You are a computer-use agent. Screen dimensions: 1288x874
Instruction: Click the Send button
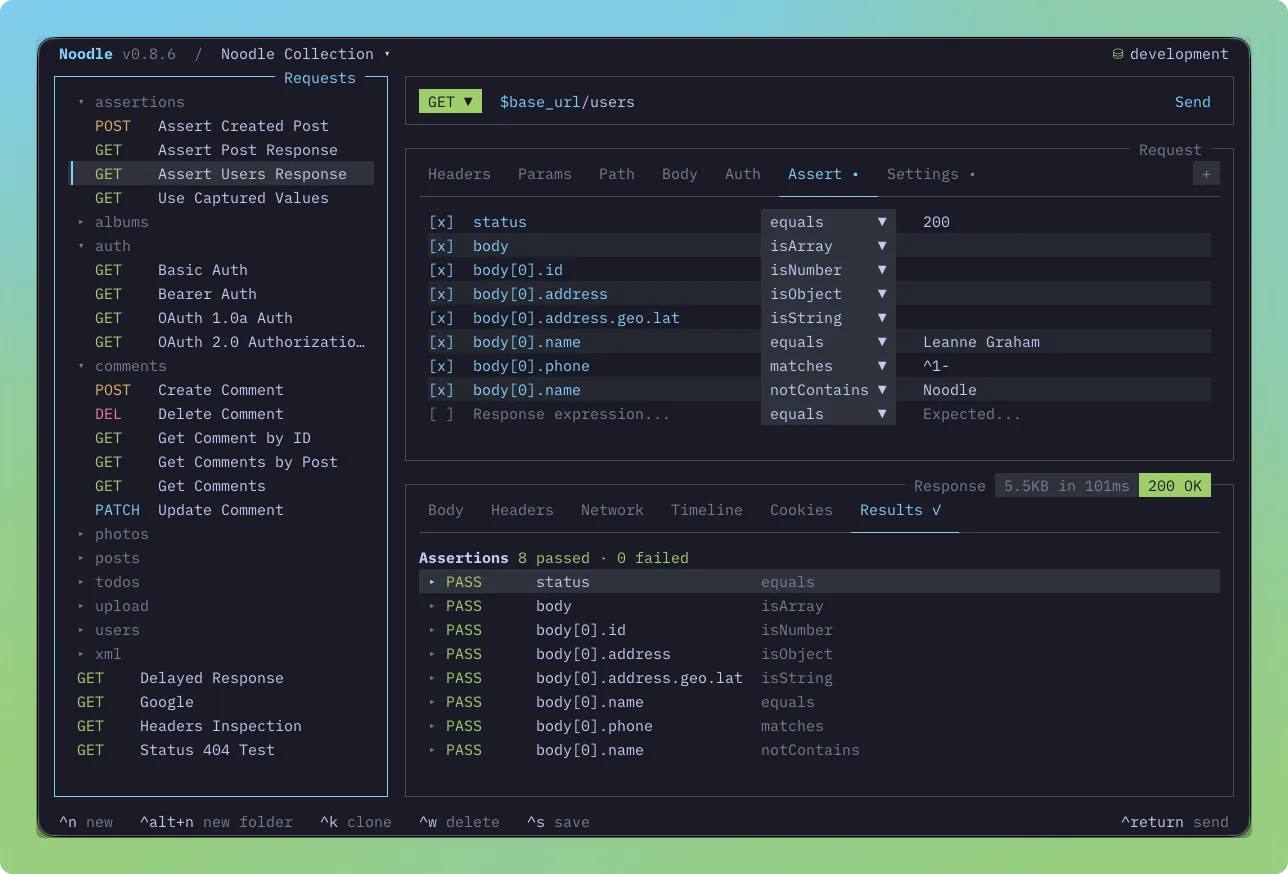pos(1193,102)
